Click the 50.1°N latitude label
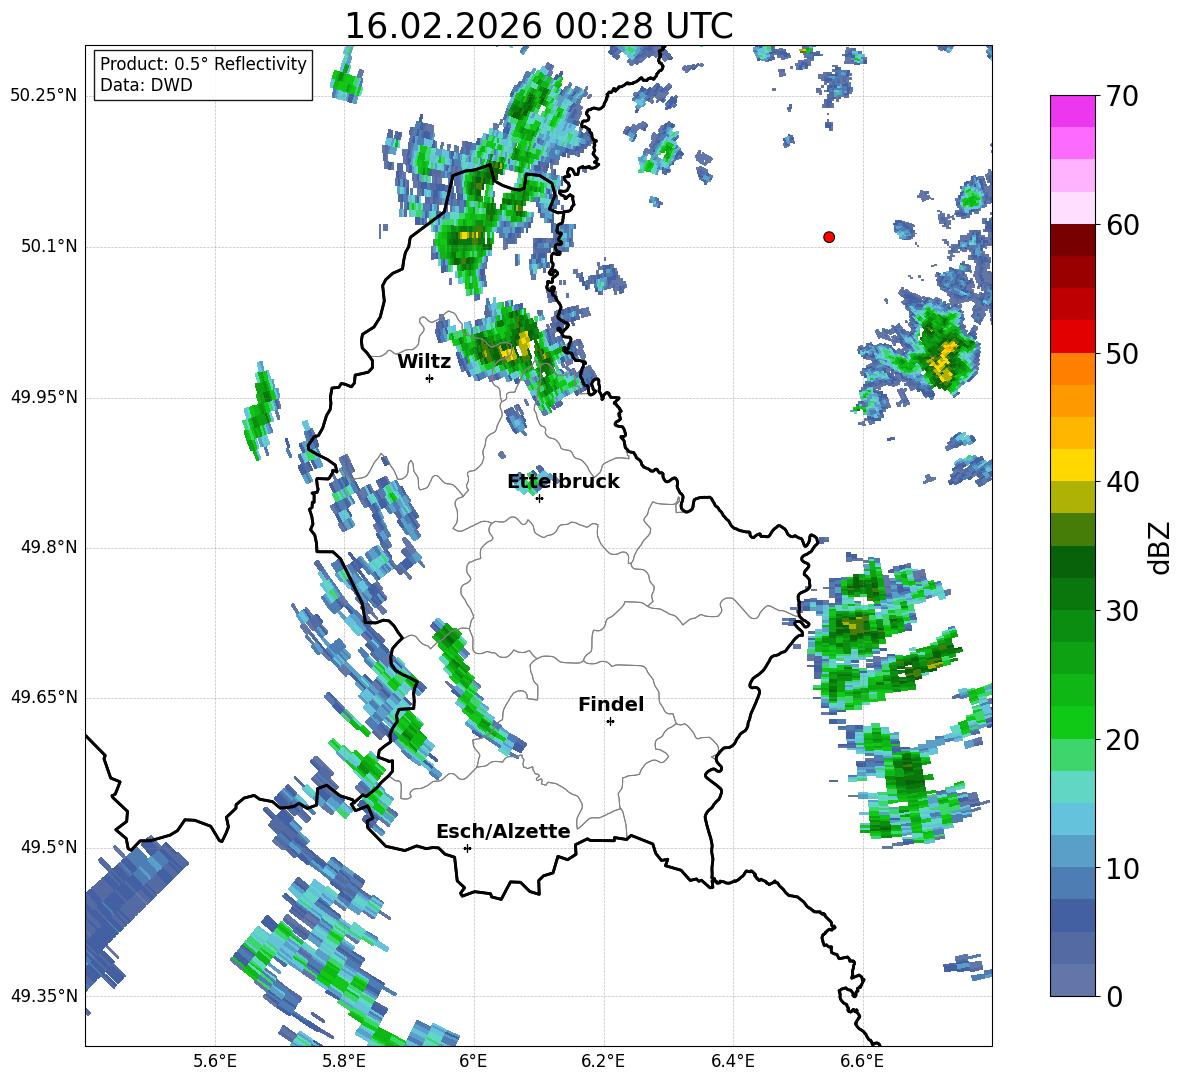 click(x=50, y=247)
